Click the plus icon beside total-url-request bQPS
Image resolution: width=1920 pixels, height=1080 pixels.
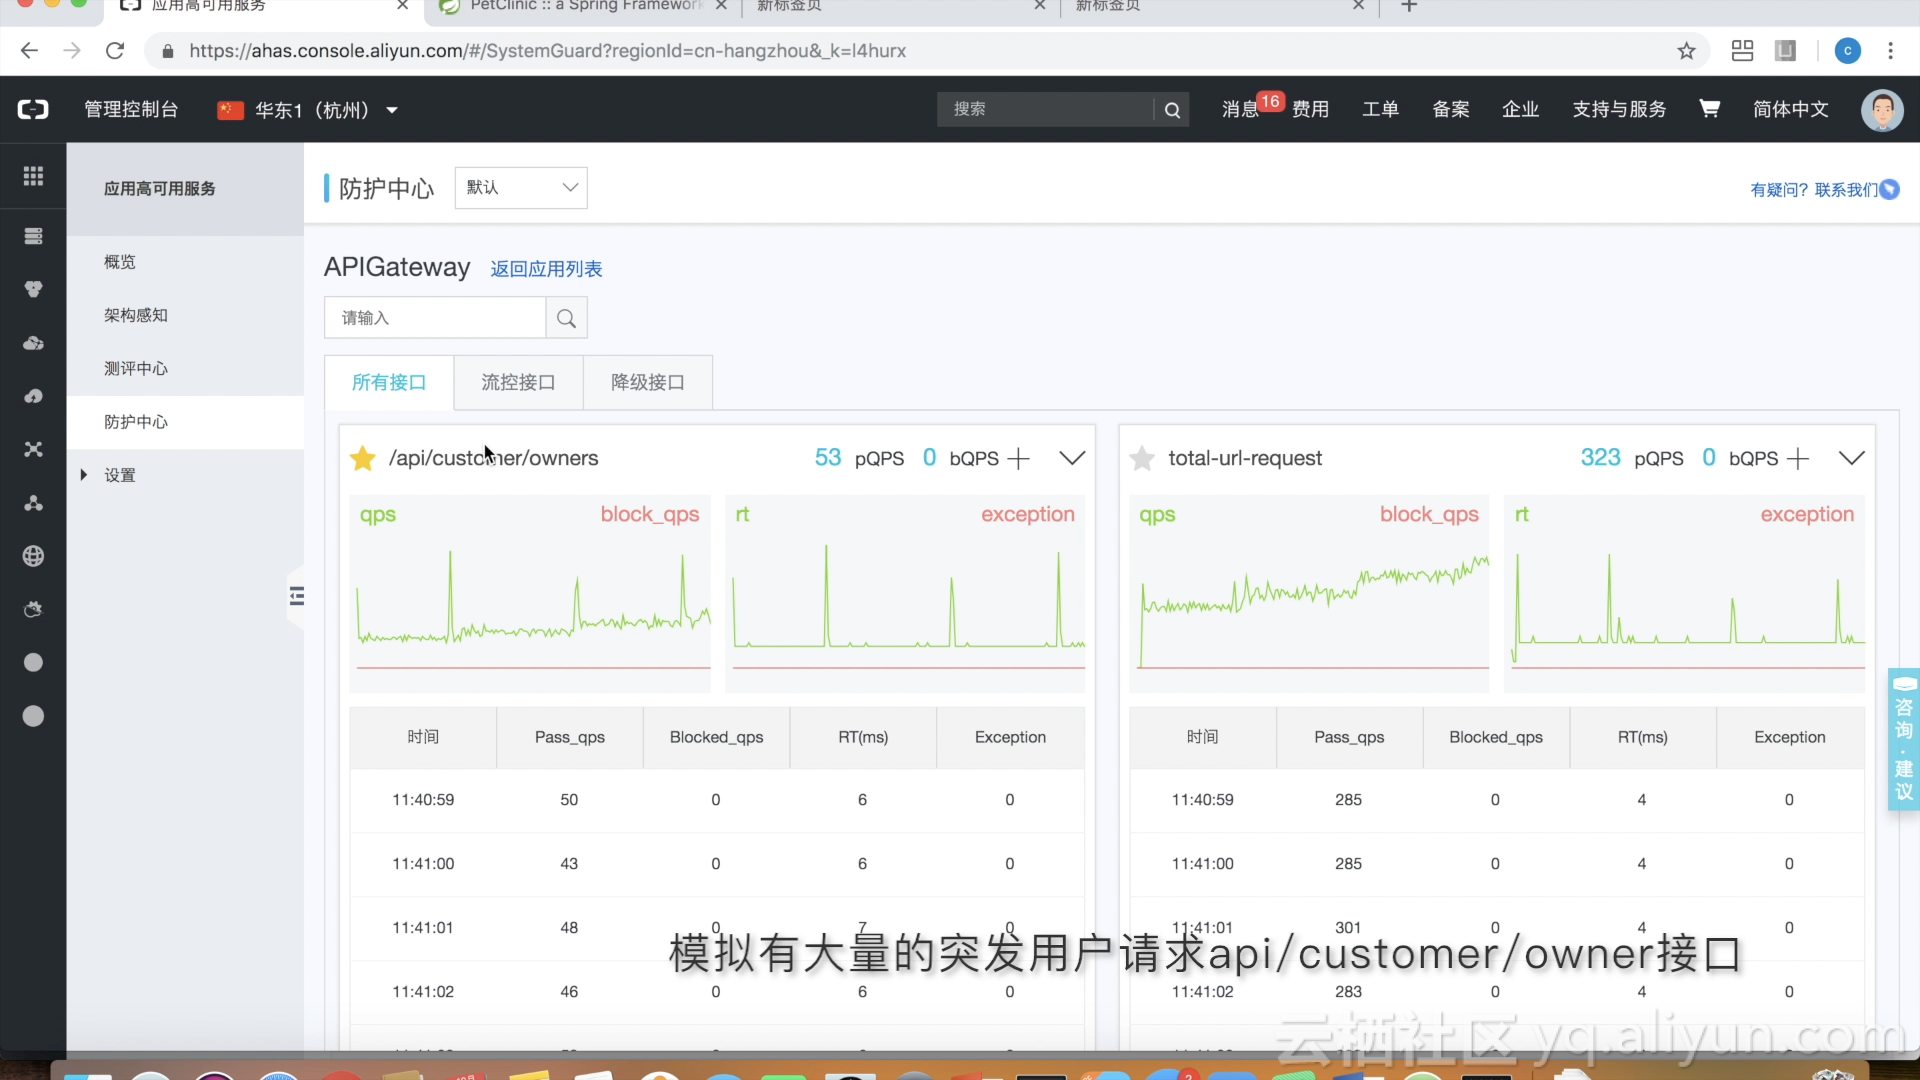point(1798,459)
